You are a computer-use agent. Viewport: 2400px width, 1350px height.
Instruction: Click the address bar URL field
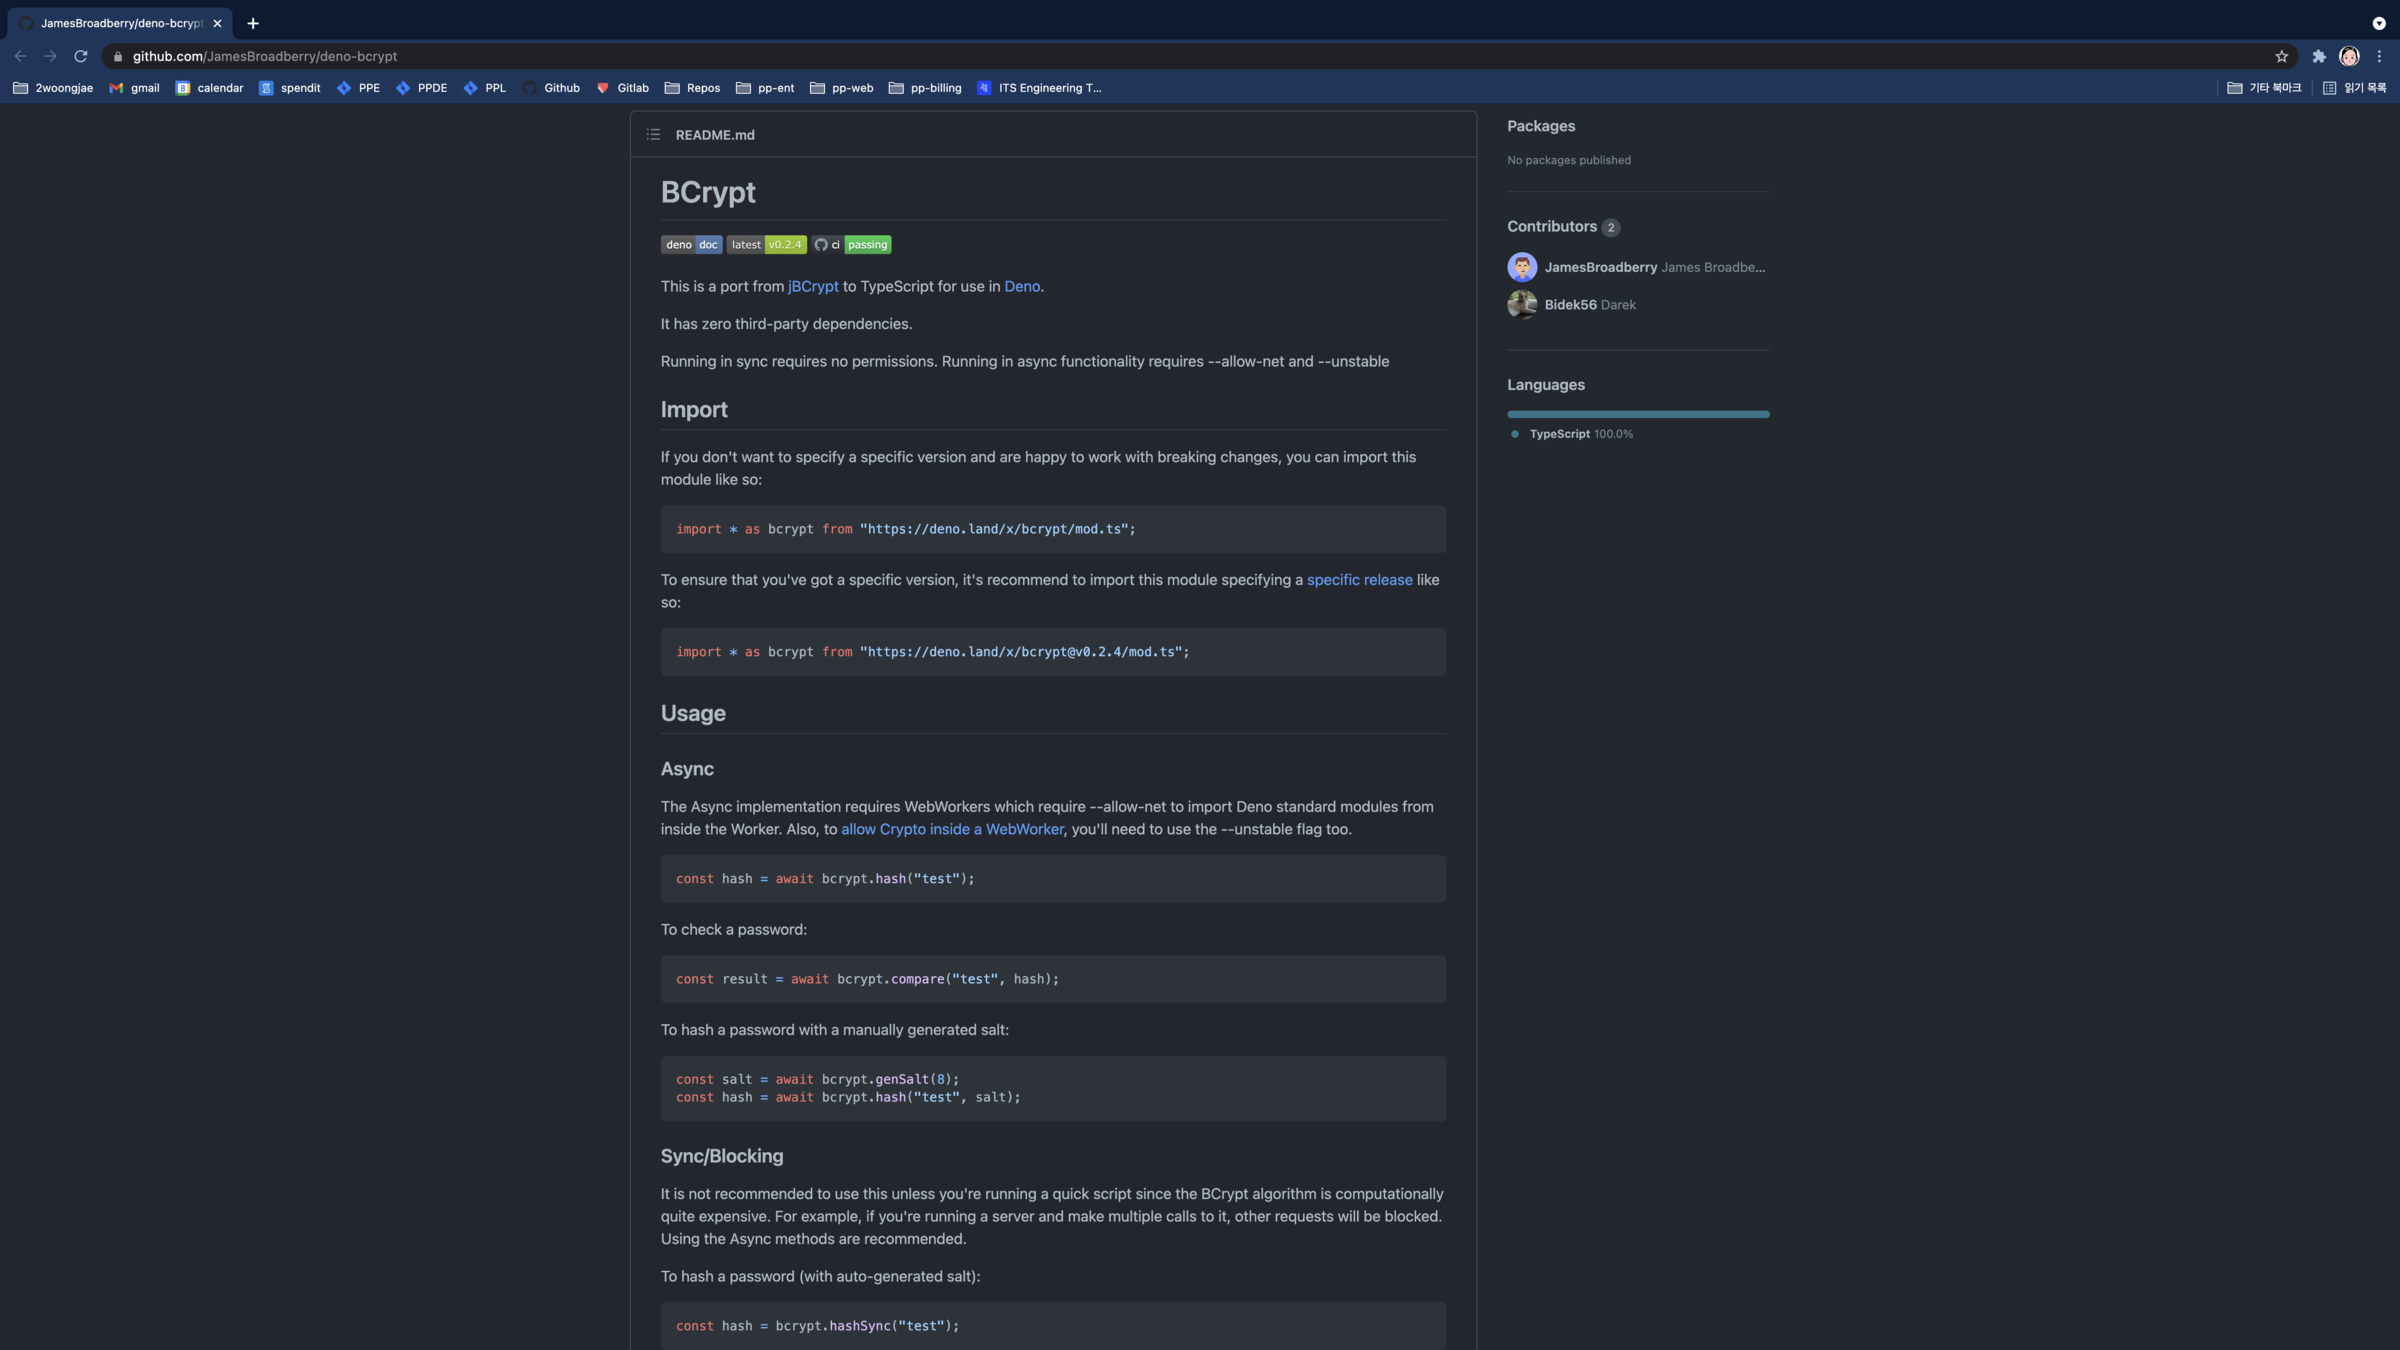tap(700, 57)
